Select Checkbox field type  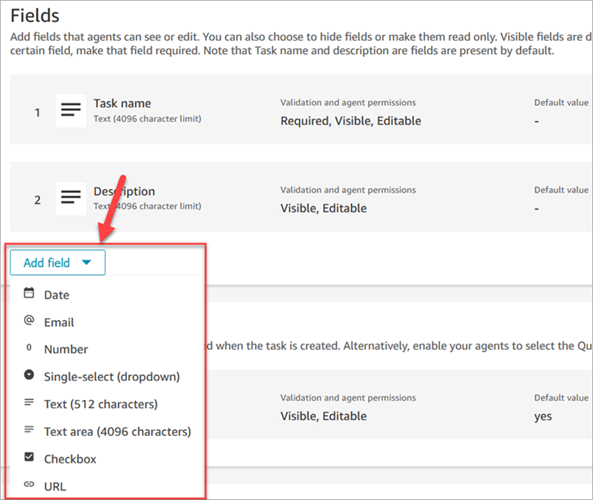(70, 459)
